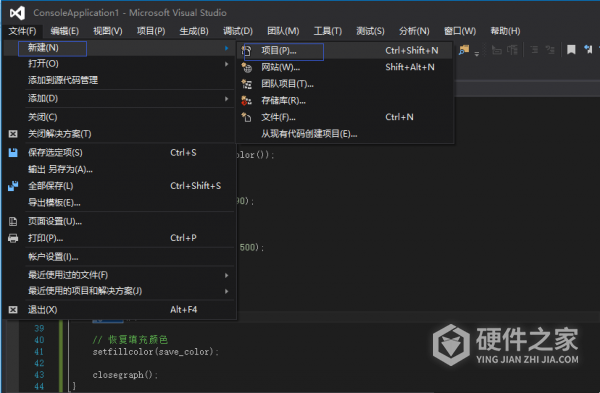Viewport: 600px width, 393px height.
Task: Open the 生成(B) menu
Action: 194,31
